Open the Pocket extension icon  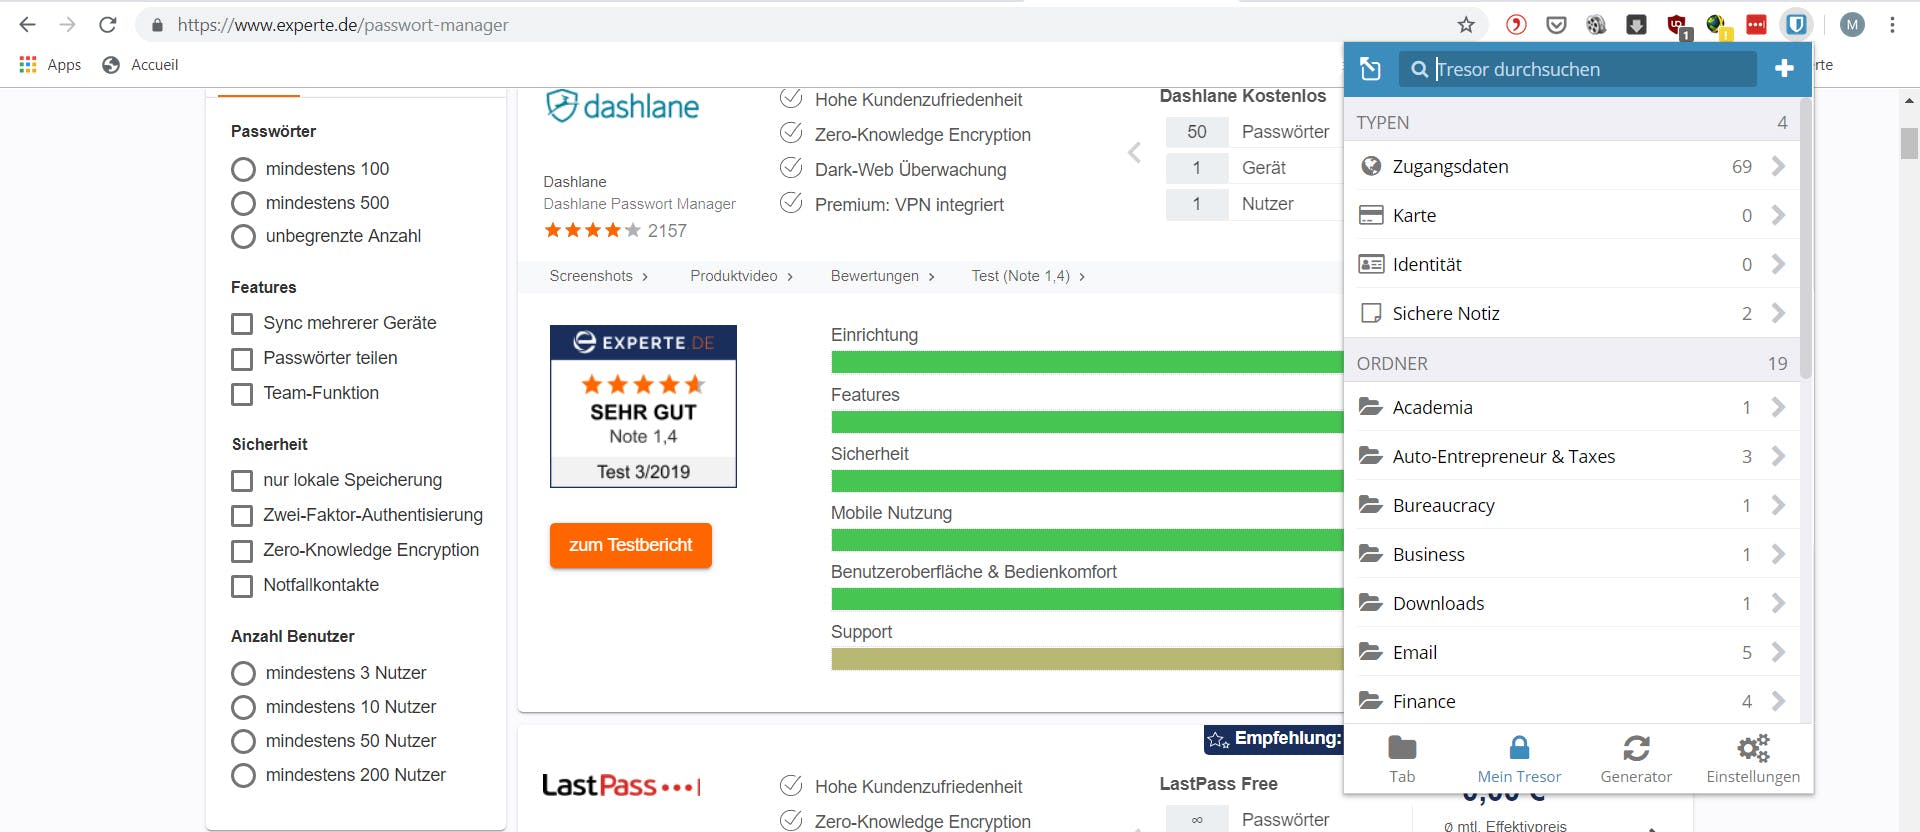(1556, 25)
